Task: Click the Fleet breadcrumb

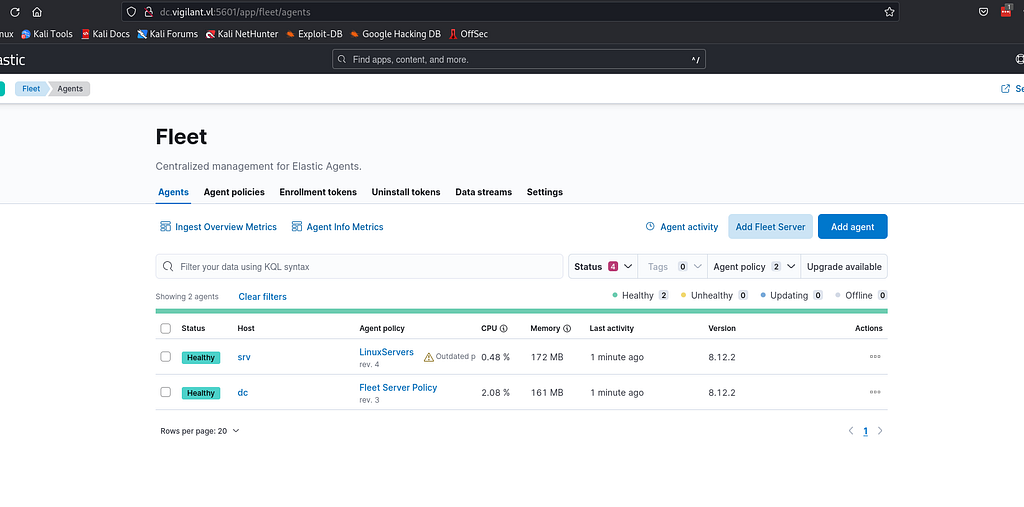Action: click(31, 89)
